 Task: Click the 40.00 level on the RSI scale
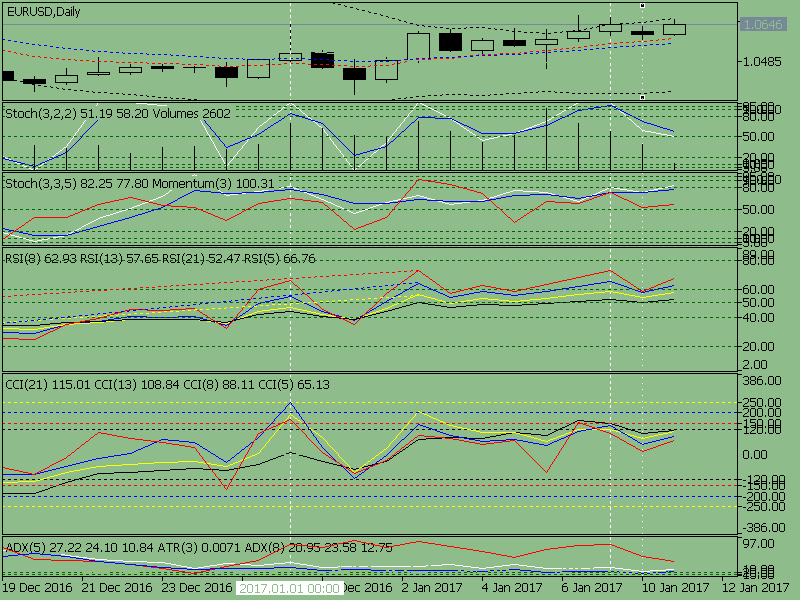point(758,318)
